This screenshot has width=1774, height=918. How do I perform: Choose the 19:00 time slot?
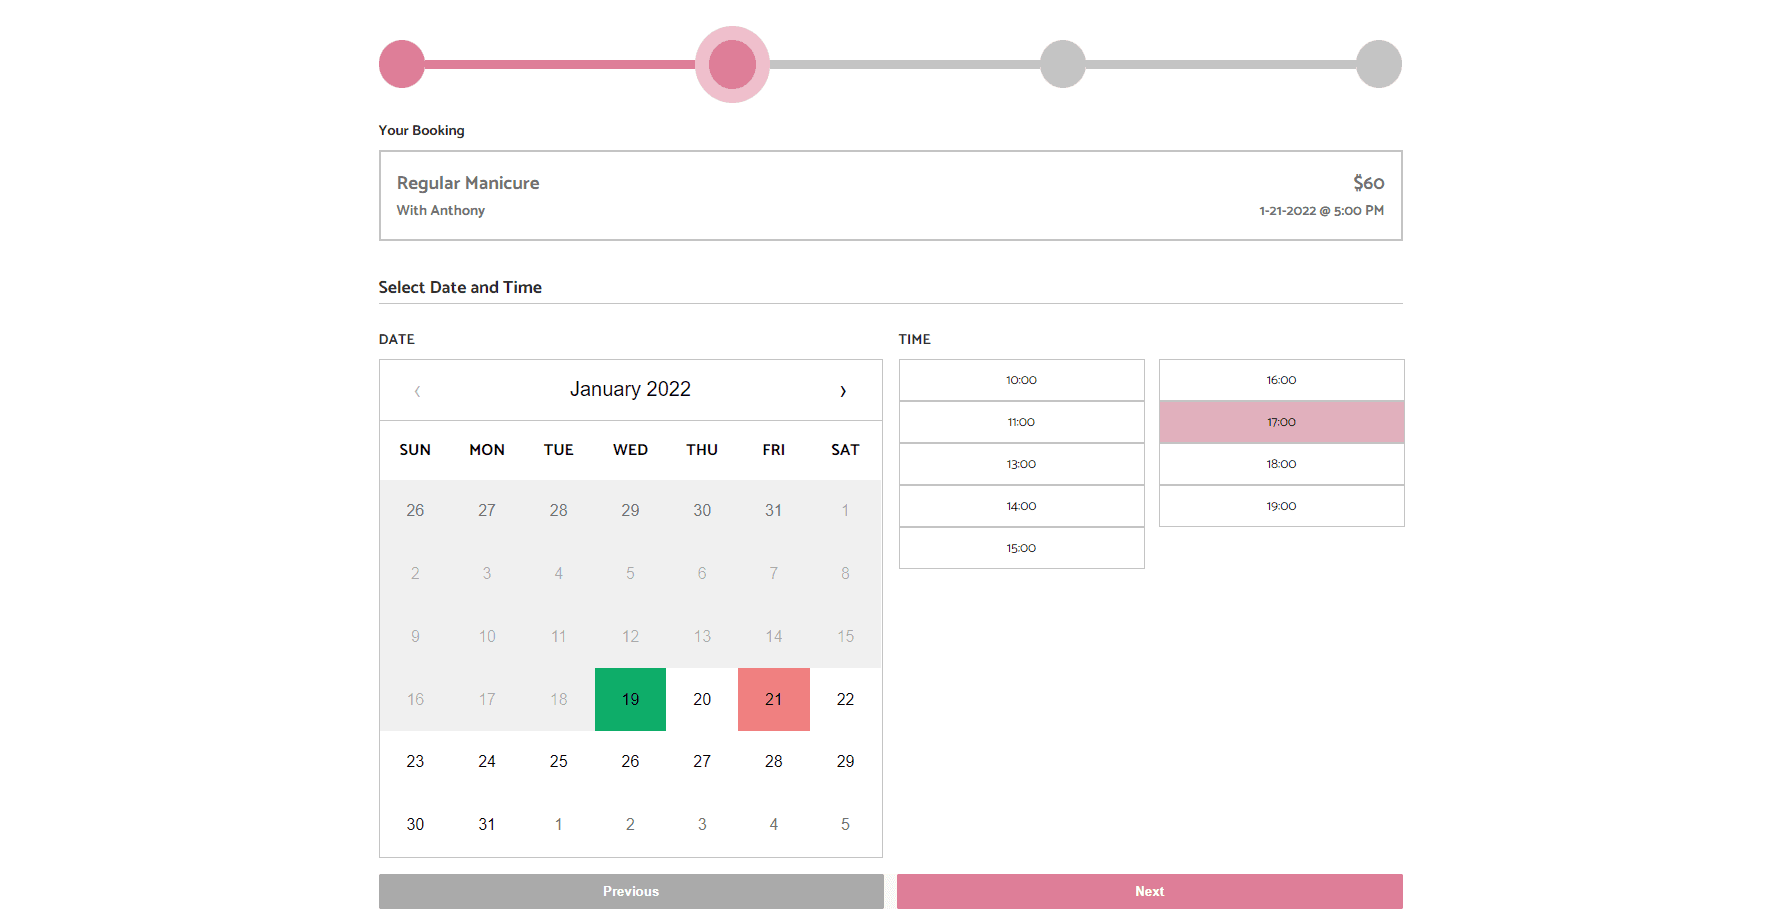coord(1281,506)
